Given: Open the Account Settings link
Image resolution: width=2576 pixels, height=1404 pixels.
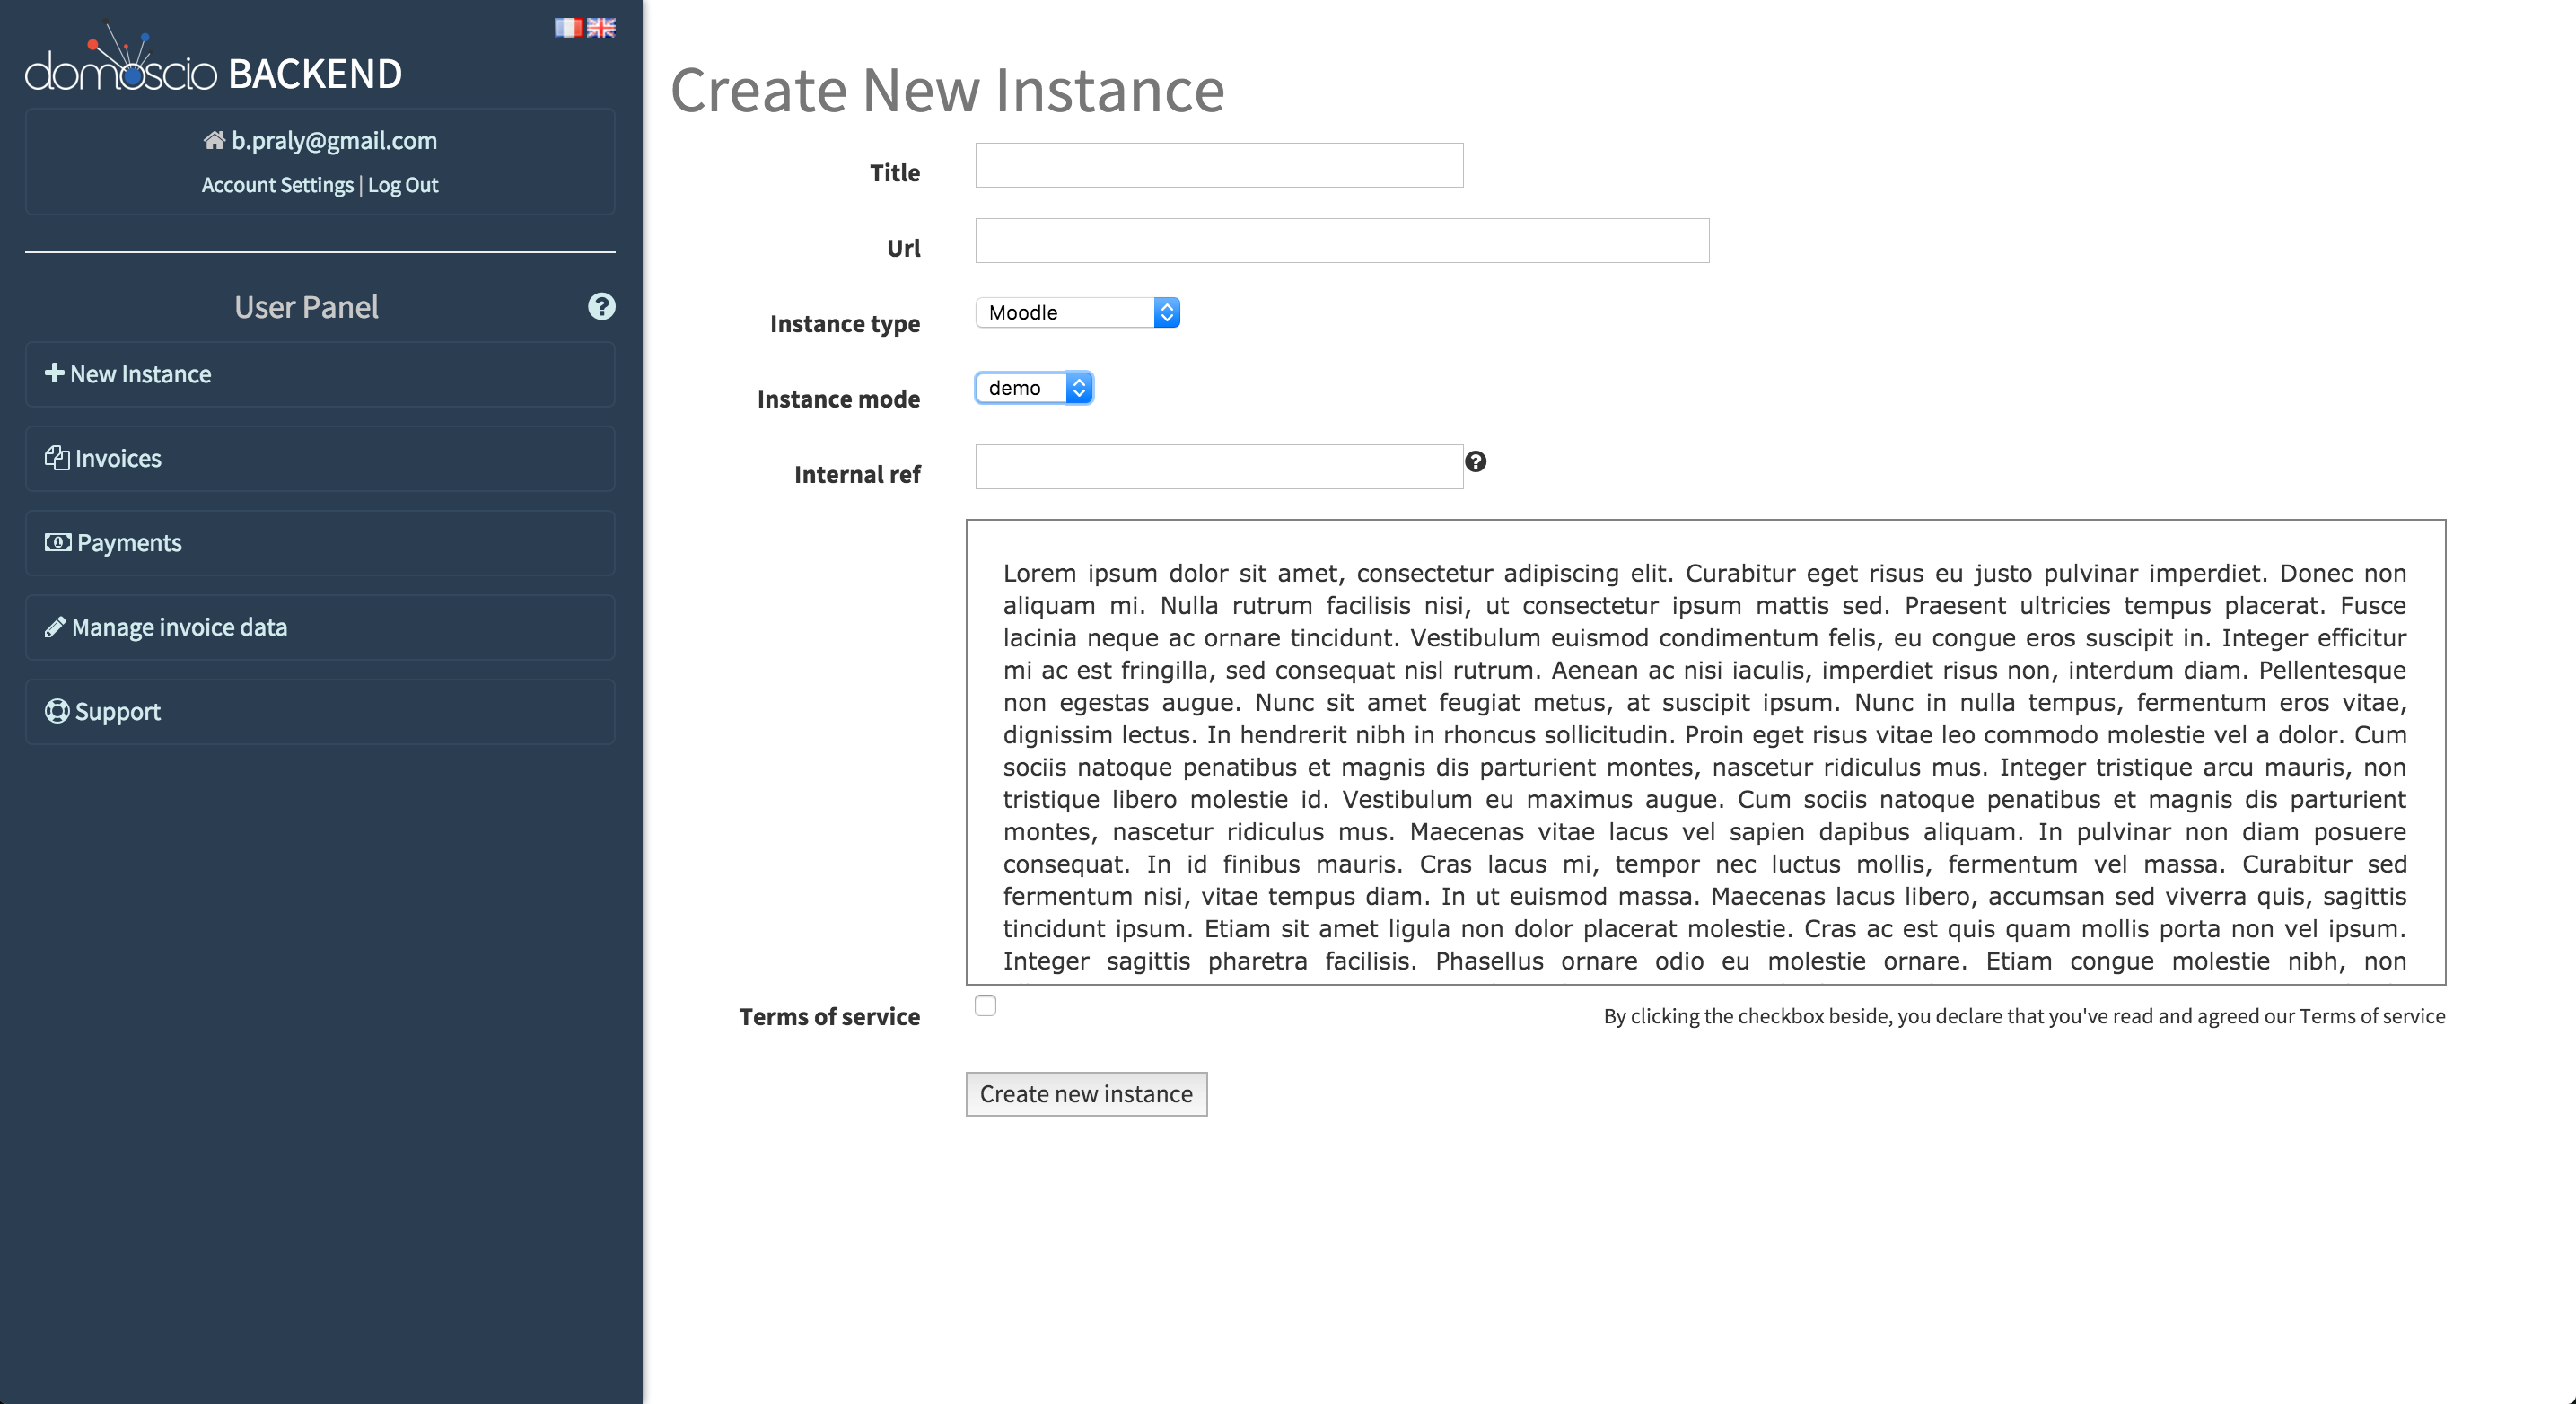Looking at the screenshot, I should [x=277, y=185].
